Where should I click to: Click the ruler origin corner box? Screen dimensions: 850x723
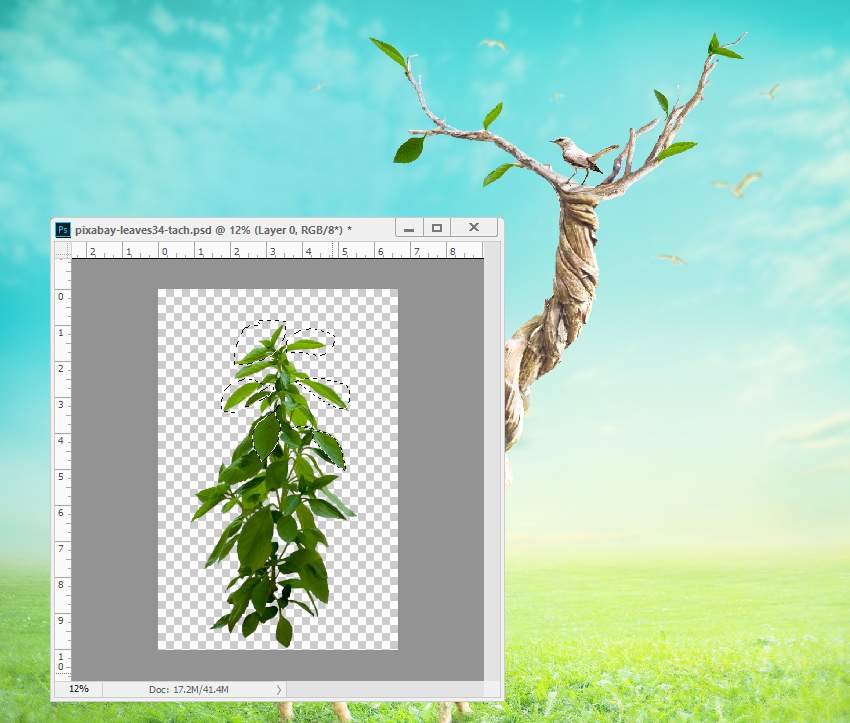[60, 252]
